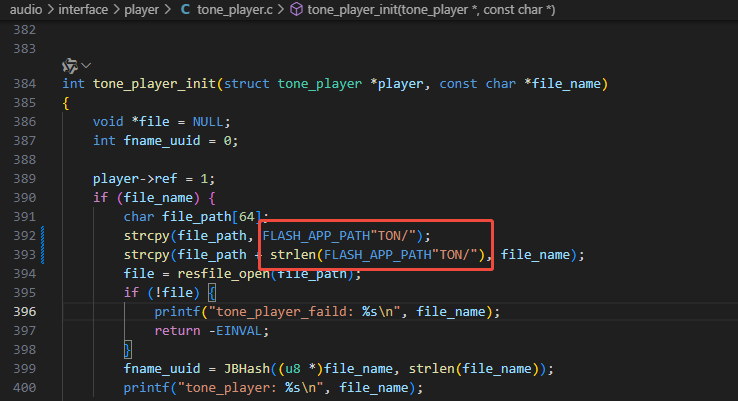Click function name tone_player_init on line 384

click(154, 84)
